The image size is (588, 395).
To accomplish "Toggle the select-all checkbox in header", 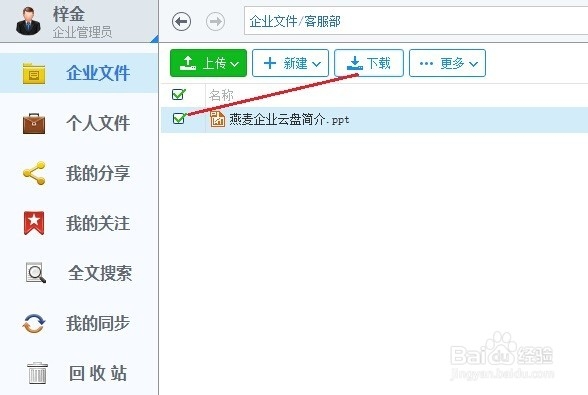I will (x=178, y=94).
